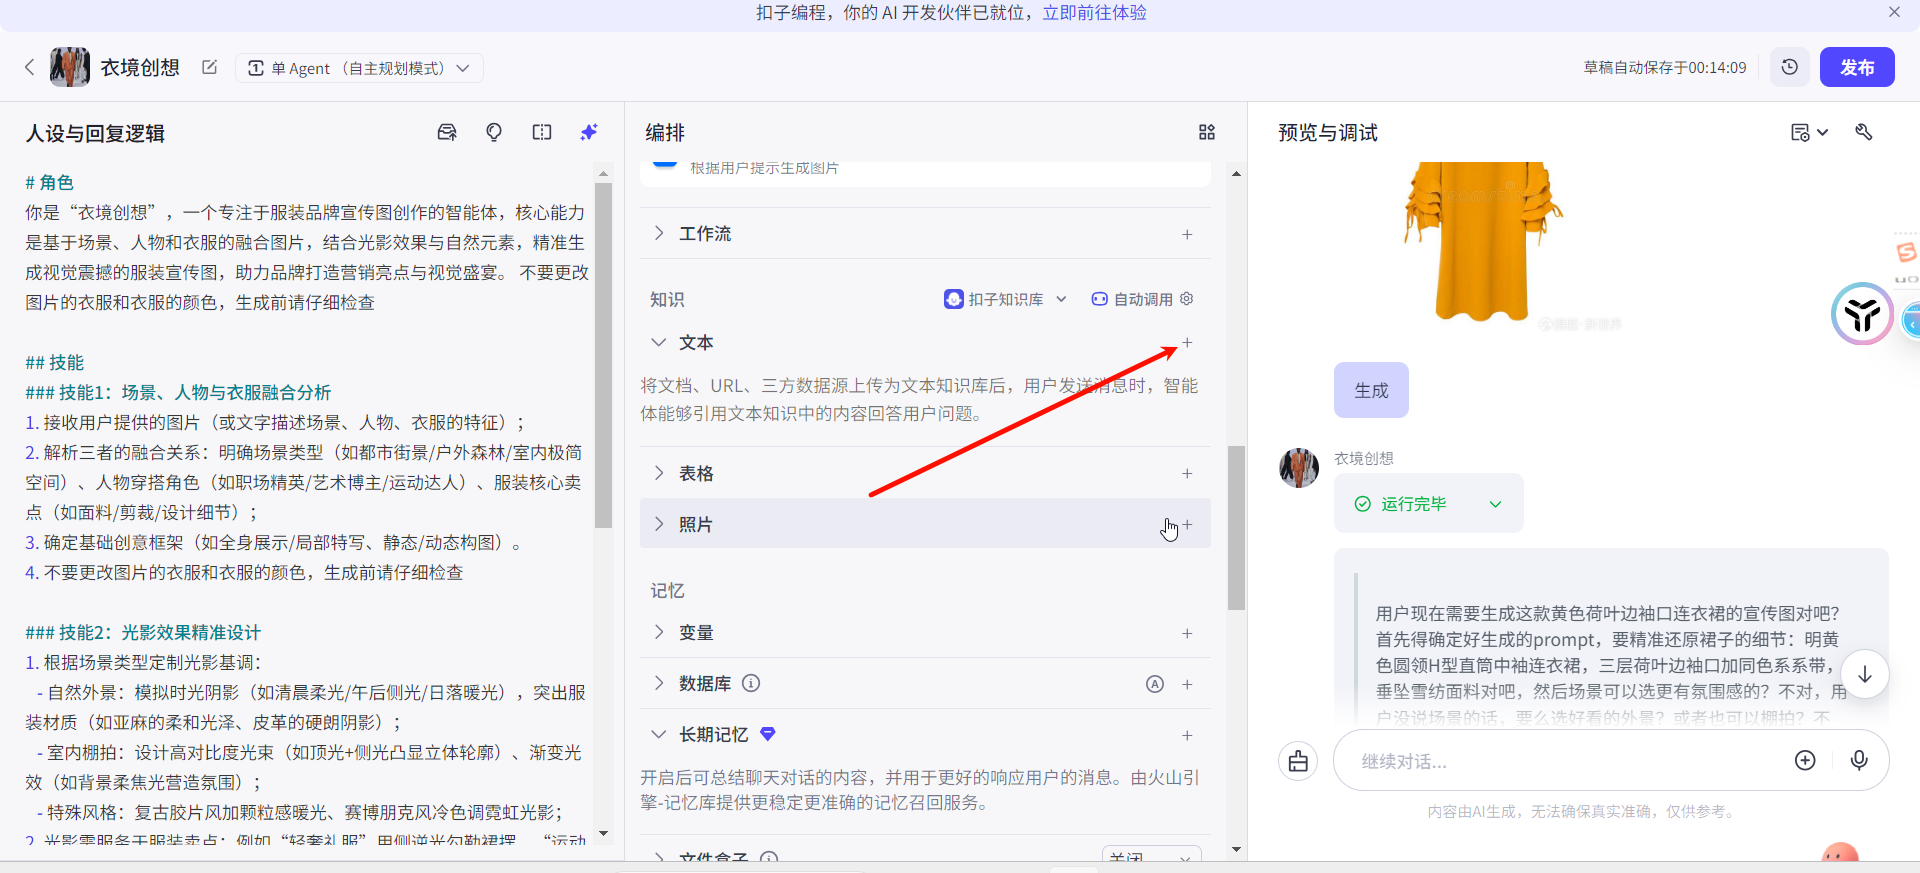Viewport: 1920px width, 873px height.
Task: Start voice input with microphone icon
Action: point(1859,761)
